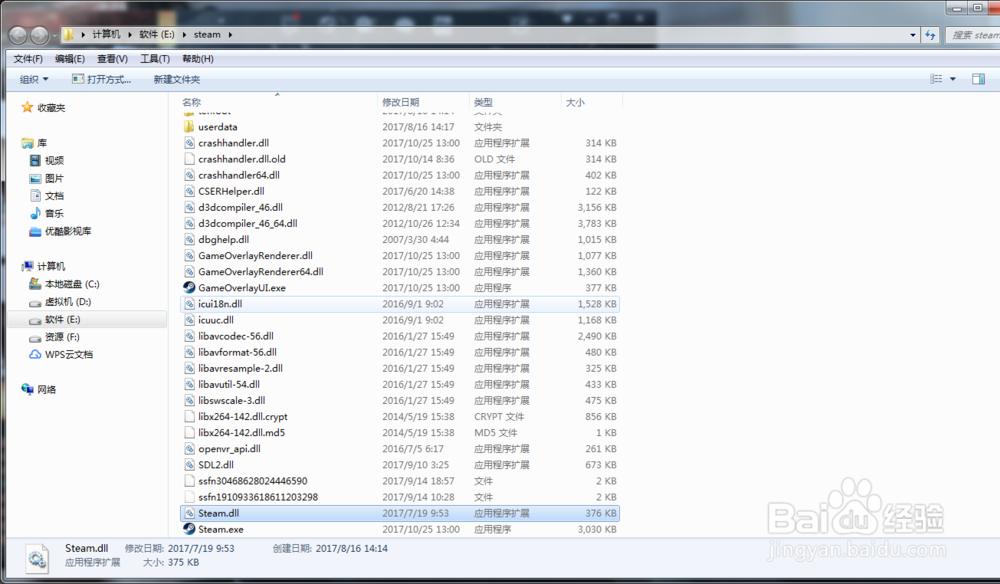Select GameOverlayRenderer64.dll file name
The width and height of the screenshot is (1000, 584).
[261, 272]
